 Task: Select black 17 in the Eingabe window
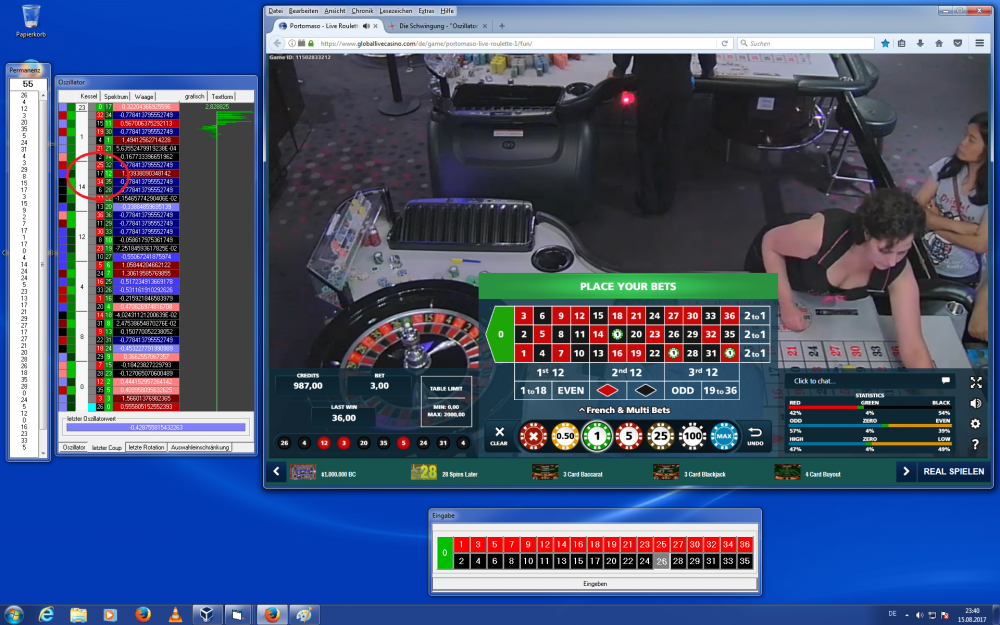point(594,561)
